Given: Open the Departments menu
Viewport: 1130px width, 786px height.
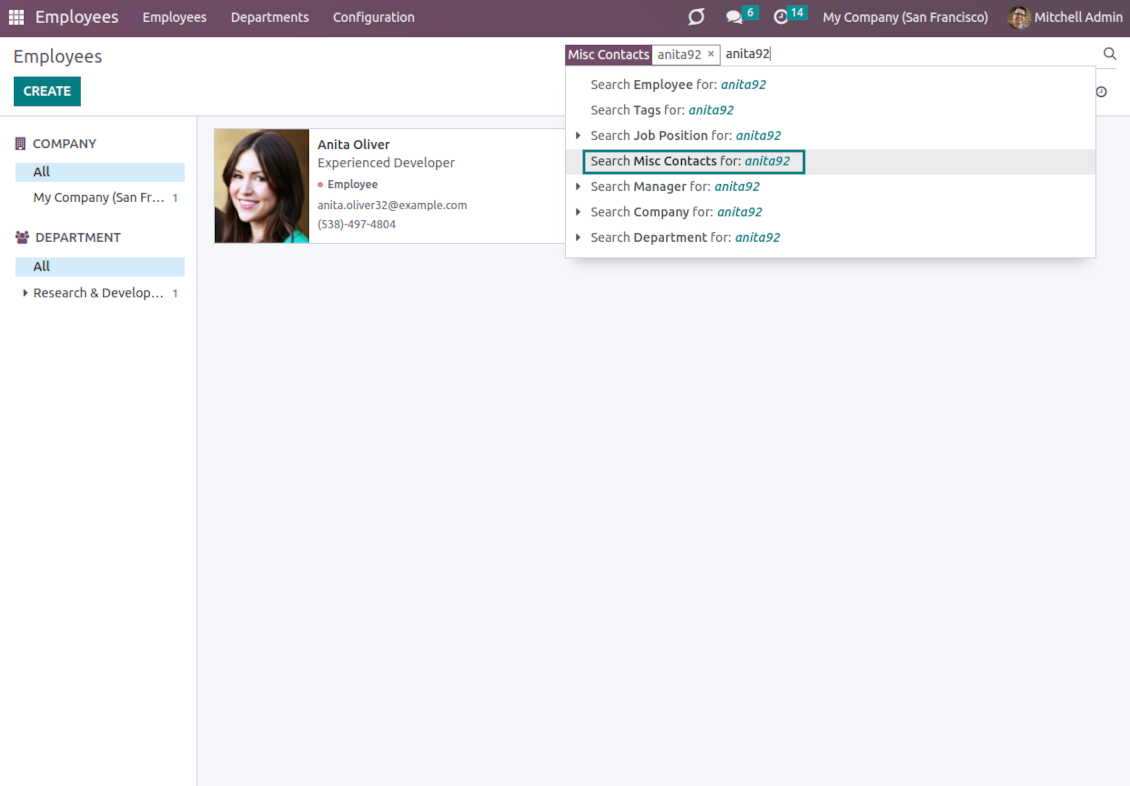Looking at the screenshot, I should click(269, 17).
